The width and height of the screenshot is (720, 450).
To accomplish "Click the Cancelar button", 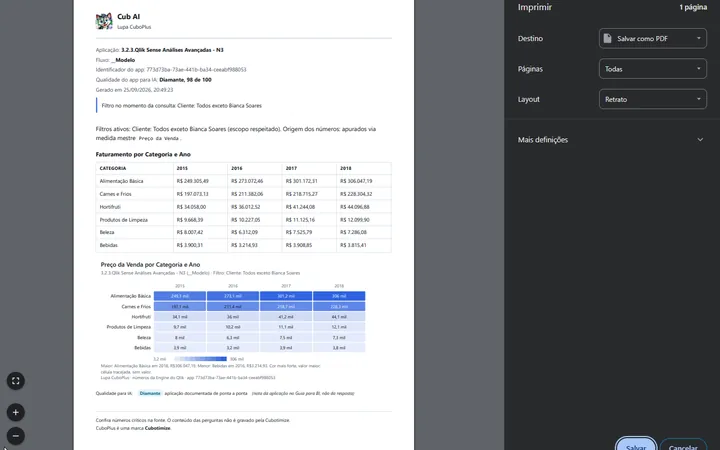I will pyautogui.click(x=683, y=444).
